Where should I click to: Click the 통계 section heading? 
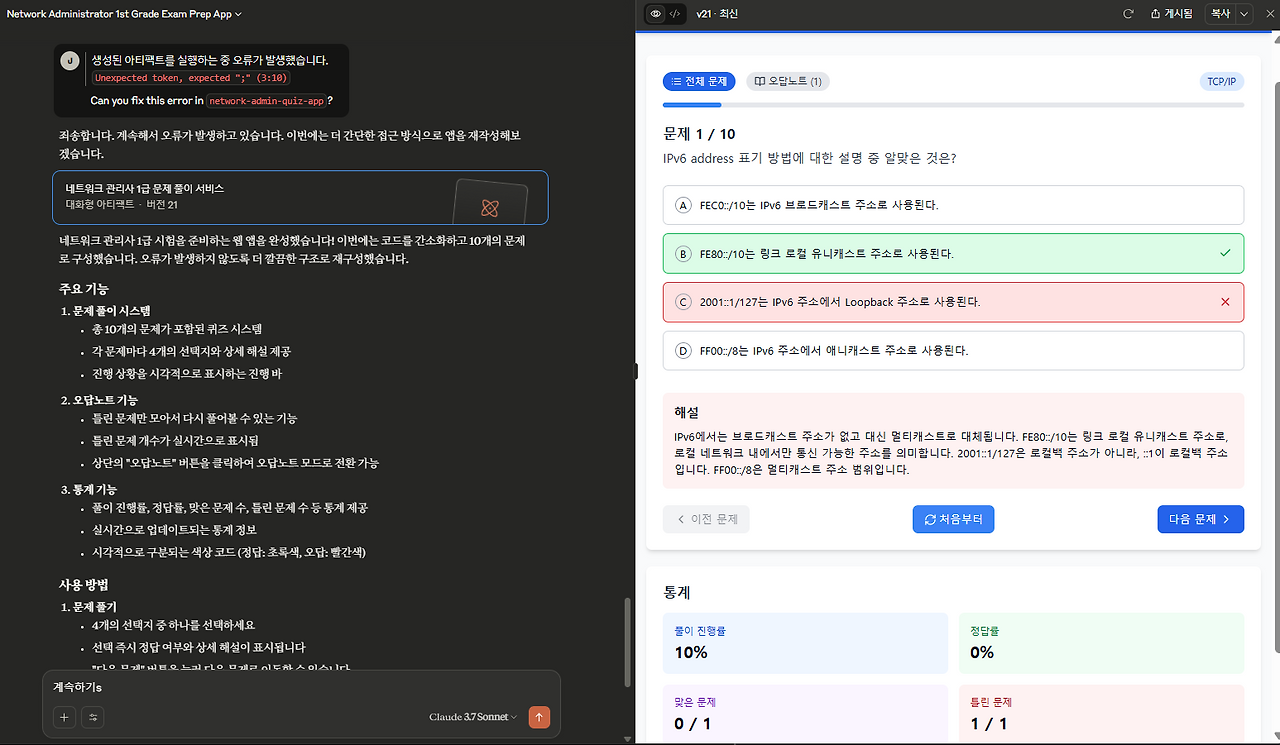(677, 593)
